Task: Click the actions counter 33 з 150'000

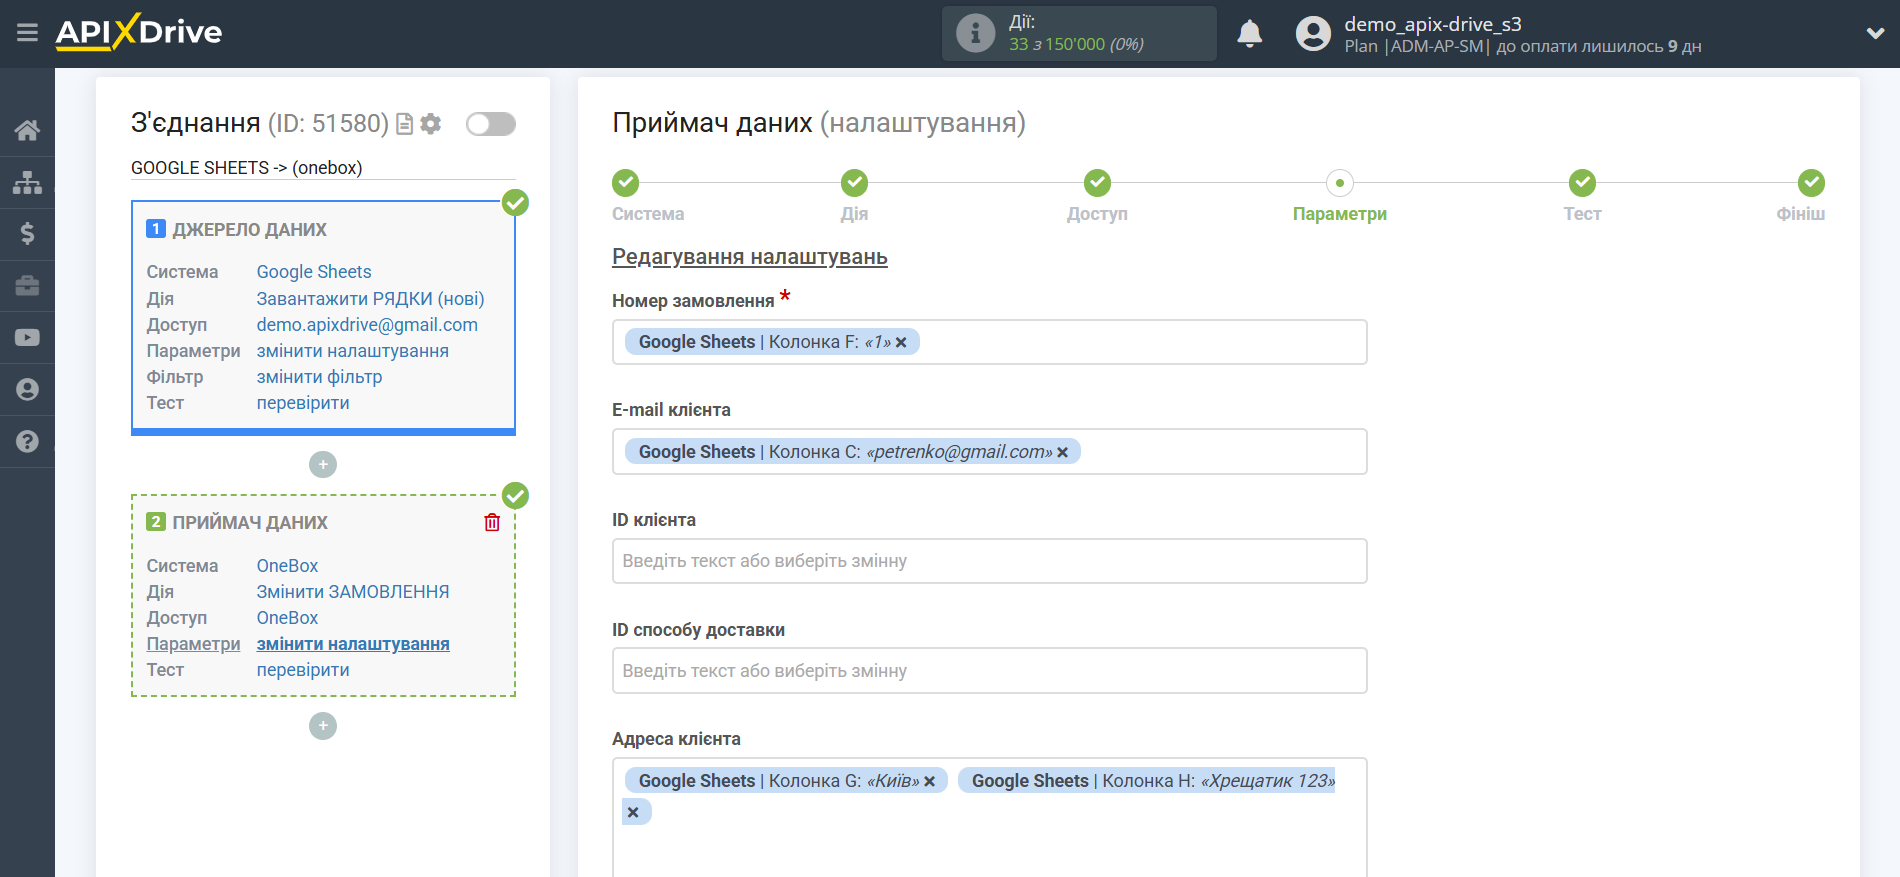Action: pyautogui.click(x=1076, y=44)
